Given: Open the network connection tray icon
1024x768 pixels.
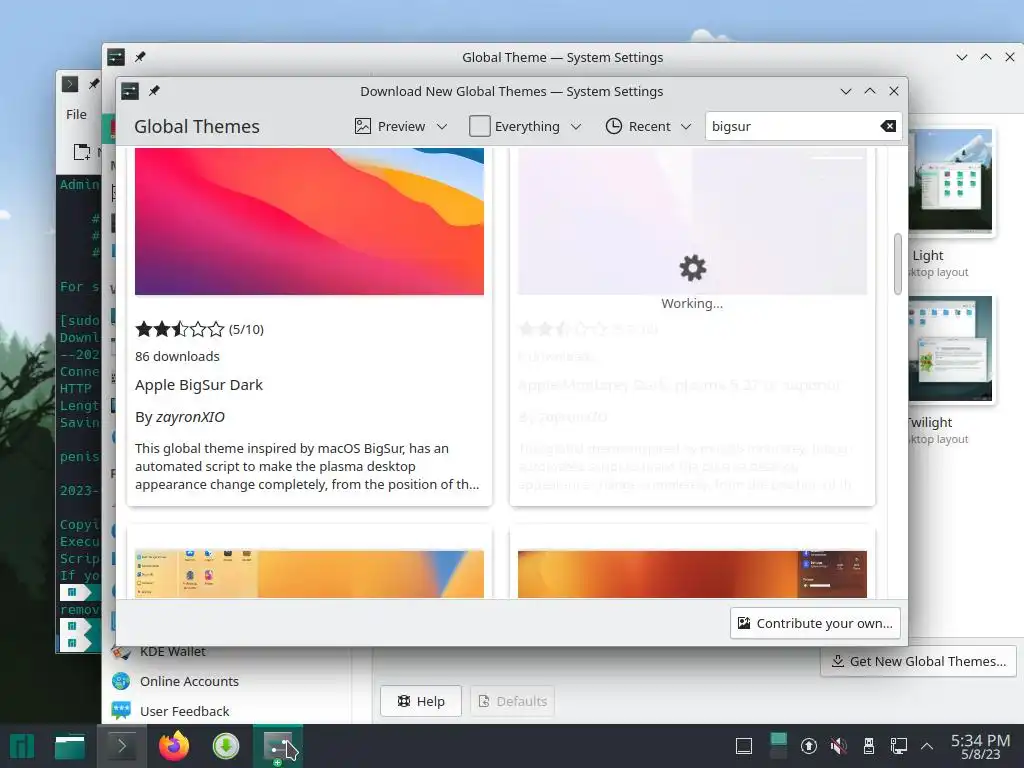Looking at the screenshot, I should (x=899, y=746).
